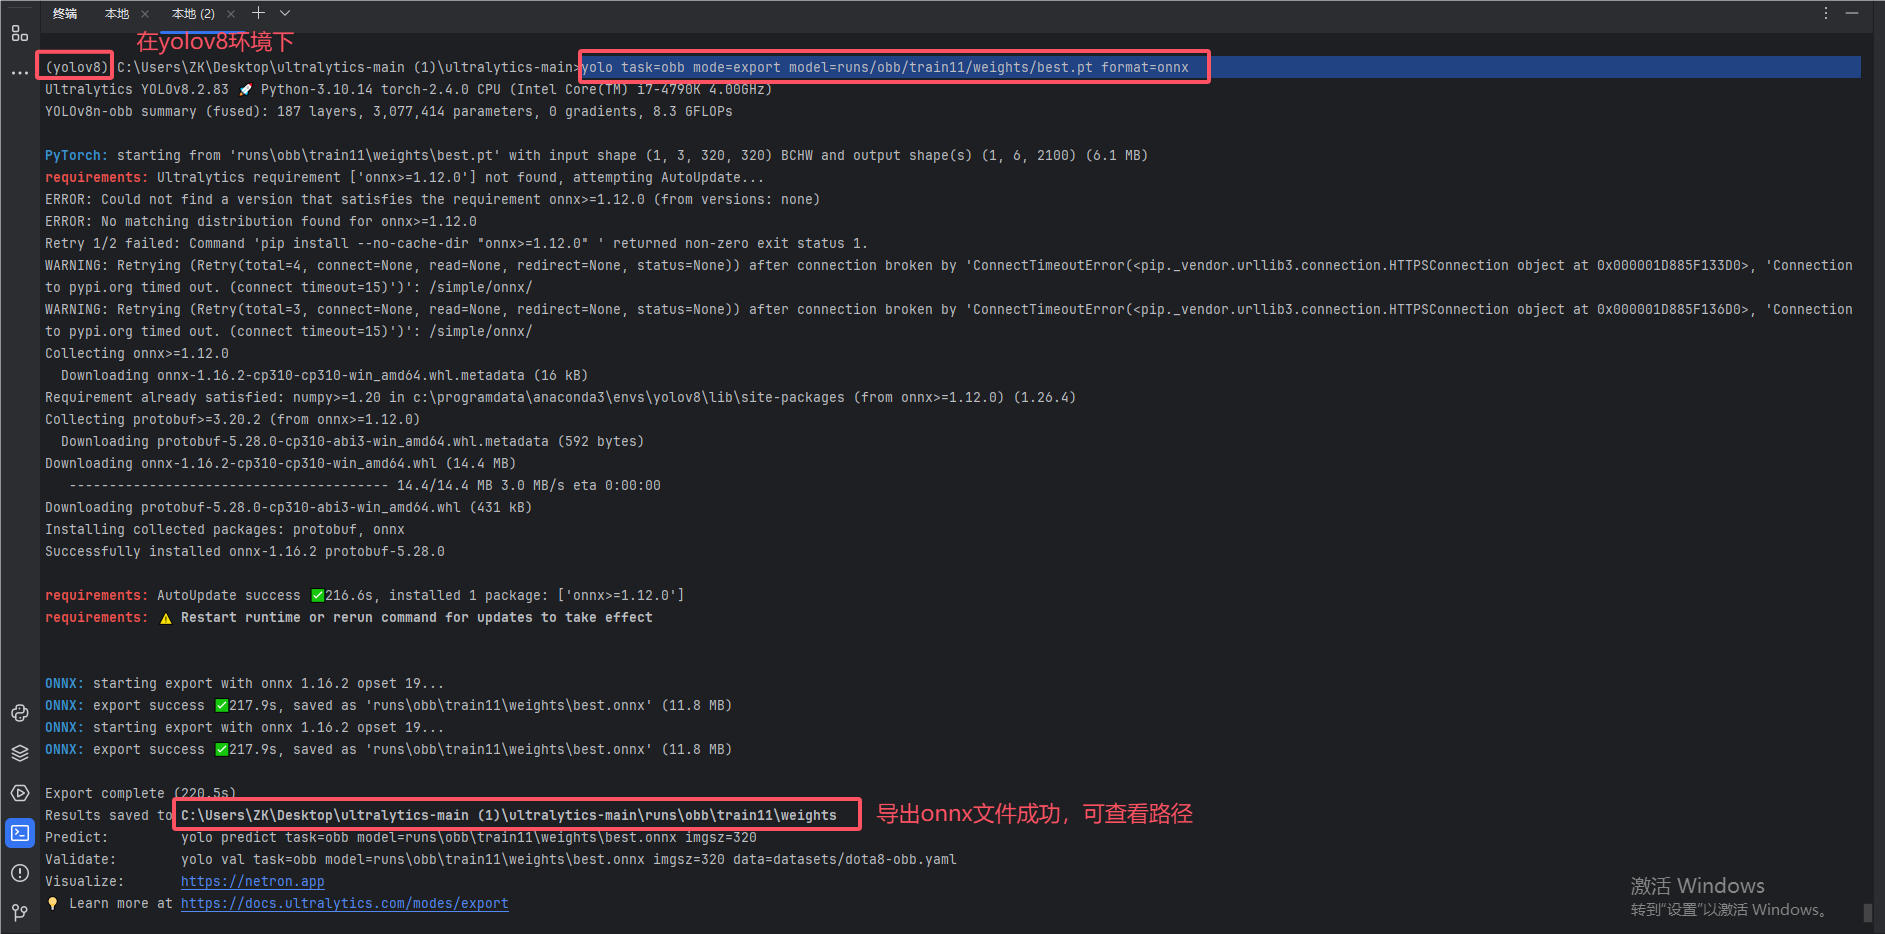The image size is (1885, 934).
Task: Click the 'Collecting protobuf>=3.20.2' line
Action: [x=232, y=419]
